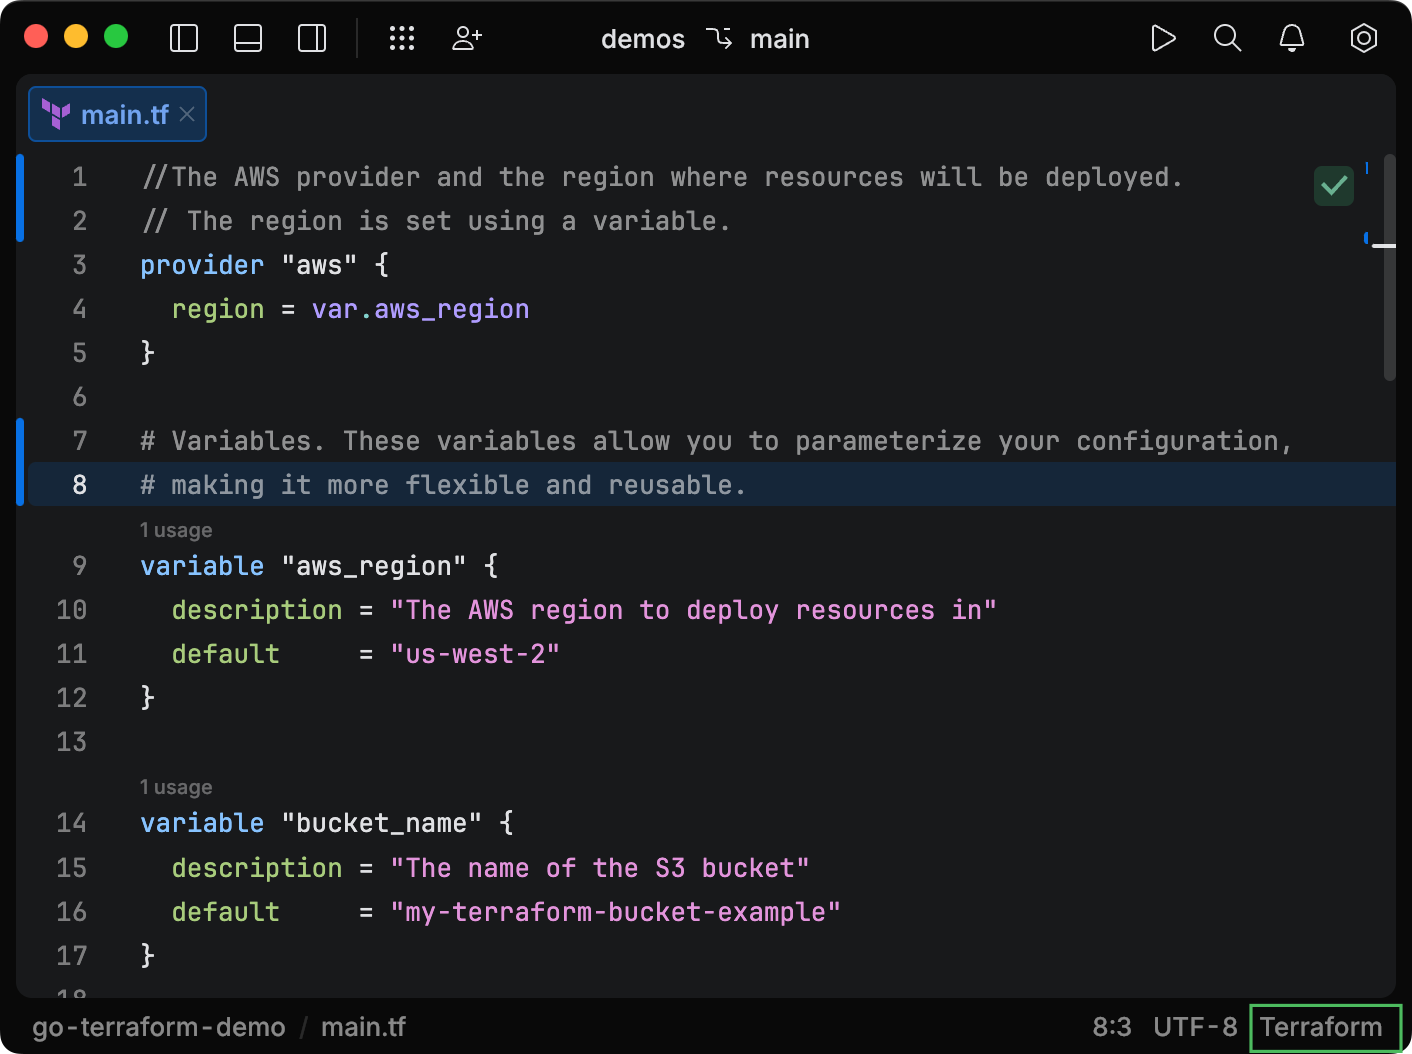1412x1054 pixels.
Task: Open search with magnifier icon
Action: click(x=1227, y=39)
